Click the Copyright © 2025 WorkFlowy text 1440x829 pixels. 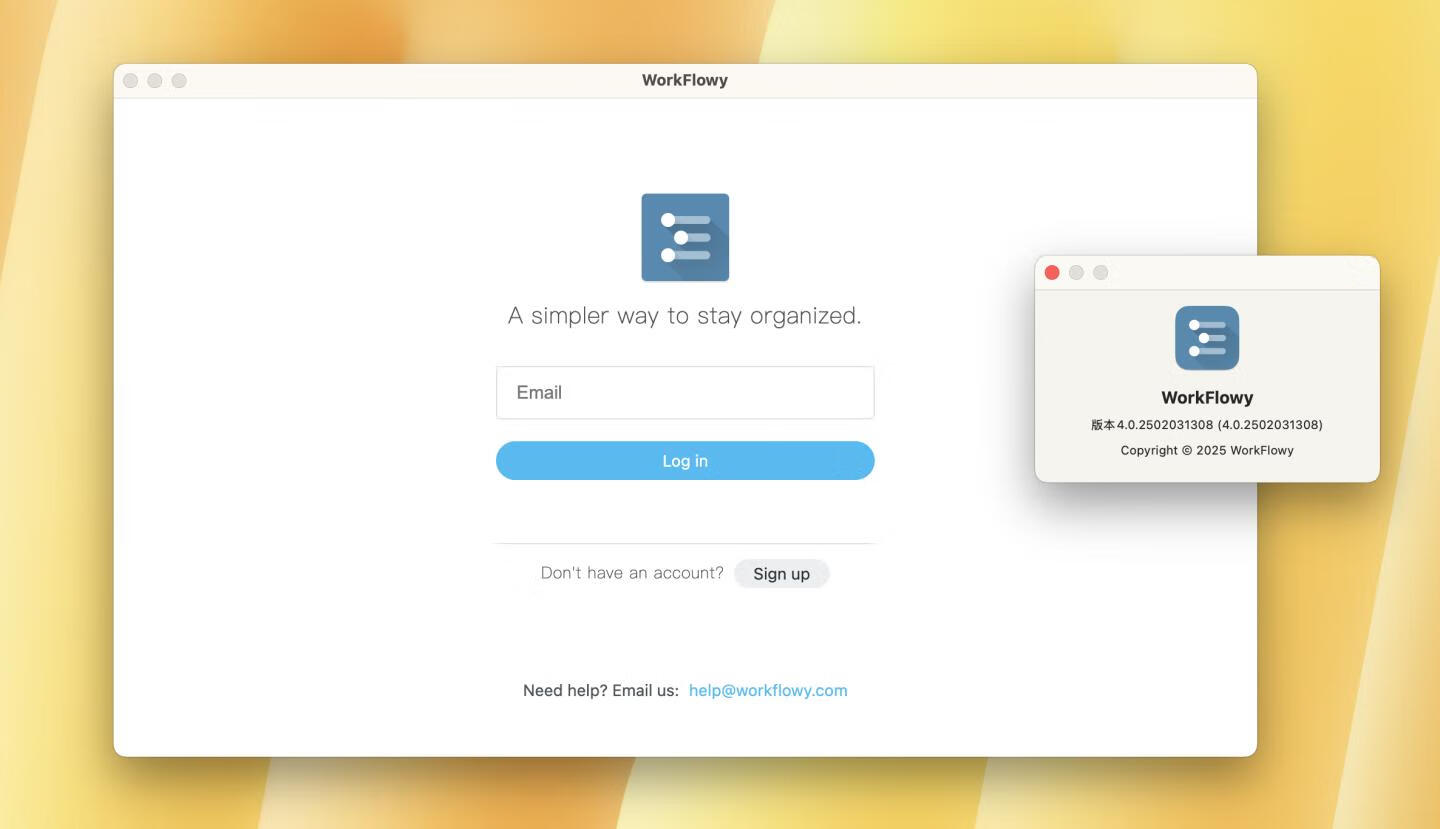pyautogui.click(x=1207, y=450)
